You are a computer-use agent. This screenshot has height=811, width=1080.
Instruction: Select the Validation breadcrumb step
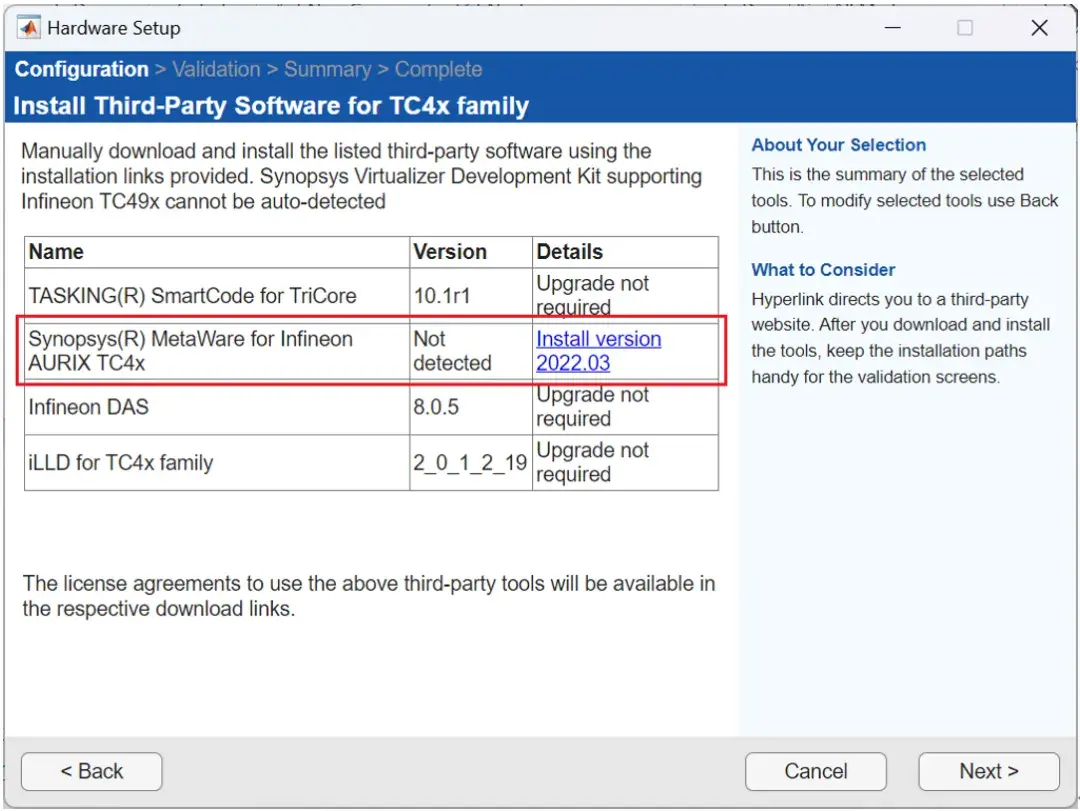coord(216,69)
